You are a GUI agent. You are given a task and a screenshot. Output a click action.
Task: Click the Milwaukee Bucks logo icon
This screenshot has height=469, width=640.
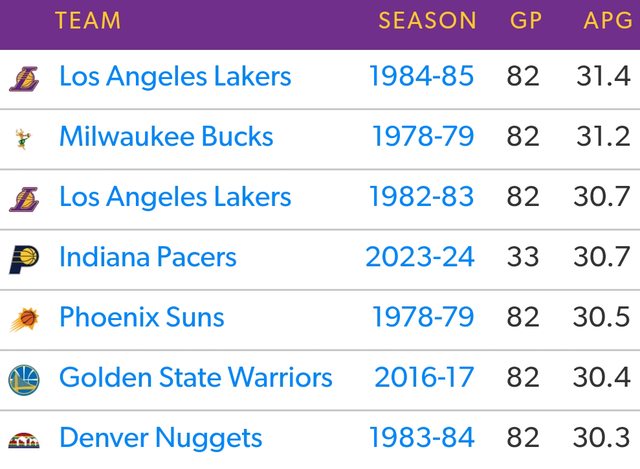coord(24,137)
